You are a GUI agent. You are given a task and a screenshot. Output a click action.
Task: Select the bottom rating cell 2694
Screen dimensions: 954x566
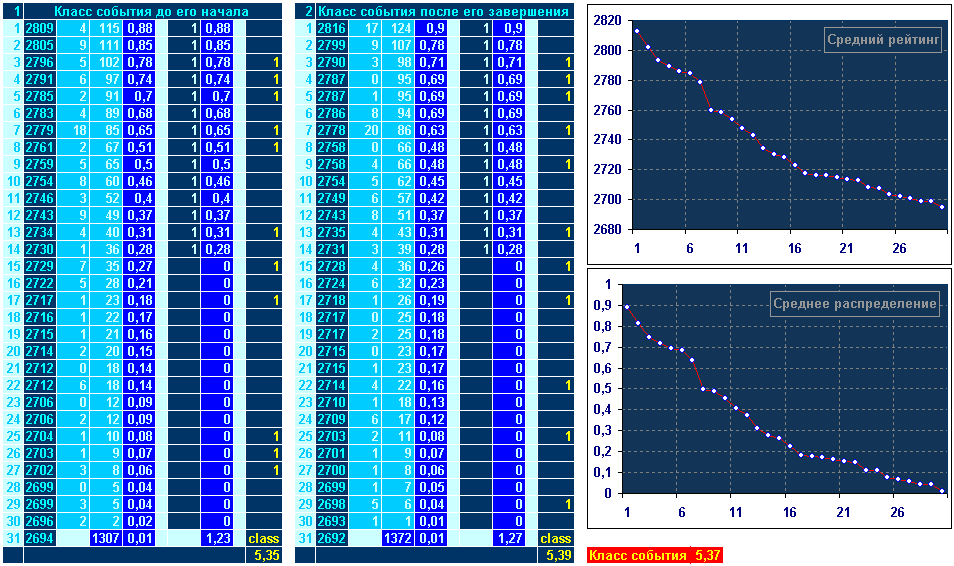[39, 538]
